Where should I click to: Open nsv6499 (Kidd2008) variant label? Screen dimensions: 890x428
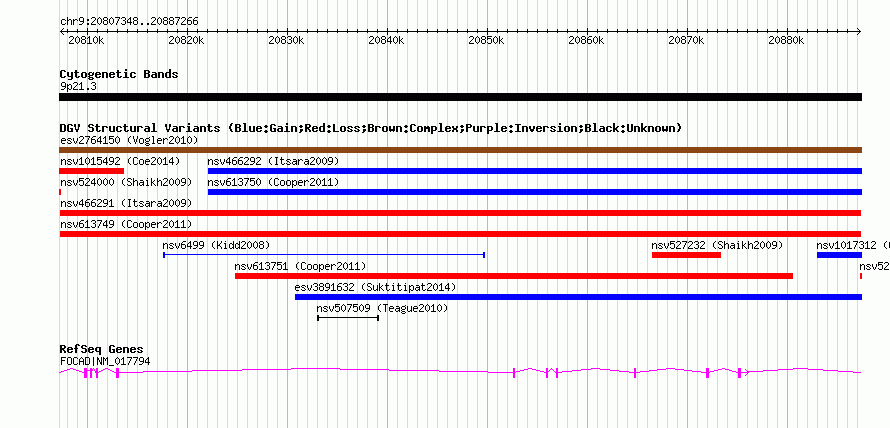tap(216, 245)
